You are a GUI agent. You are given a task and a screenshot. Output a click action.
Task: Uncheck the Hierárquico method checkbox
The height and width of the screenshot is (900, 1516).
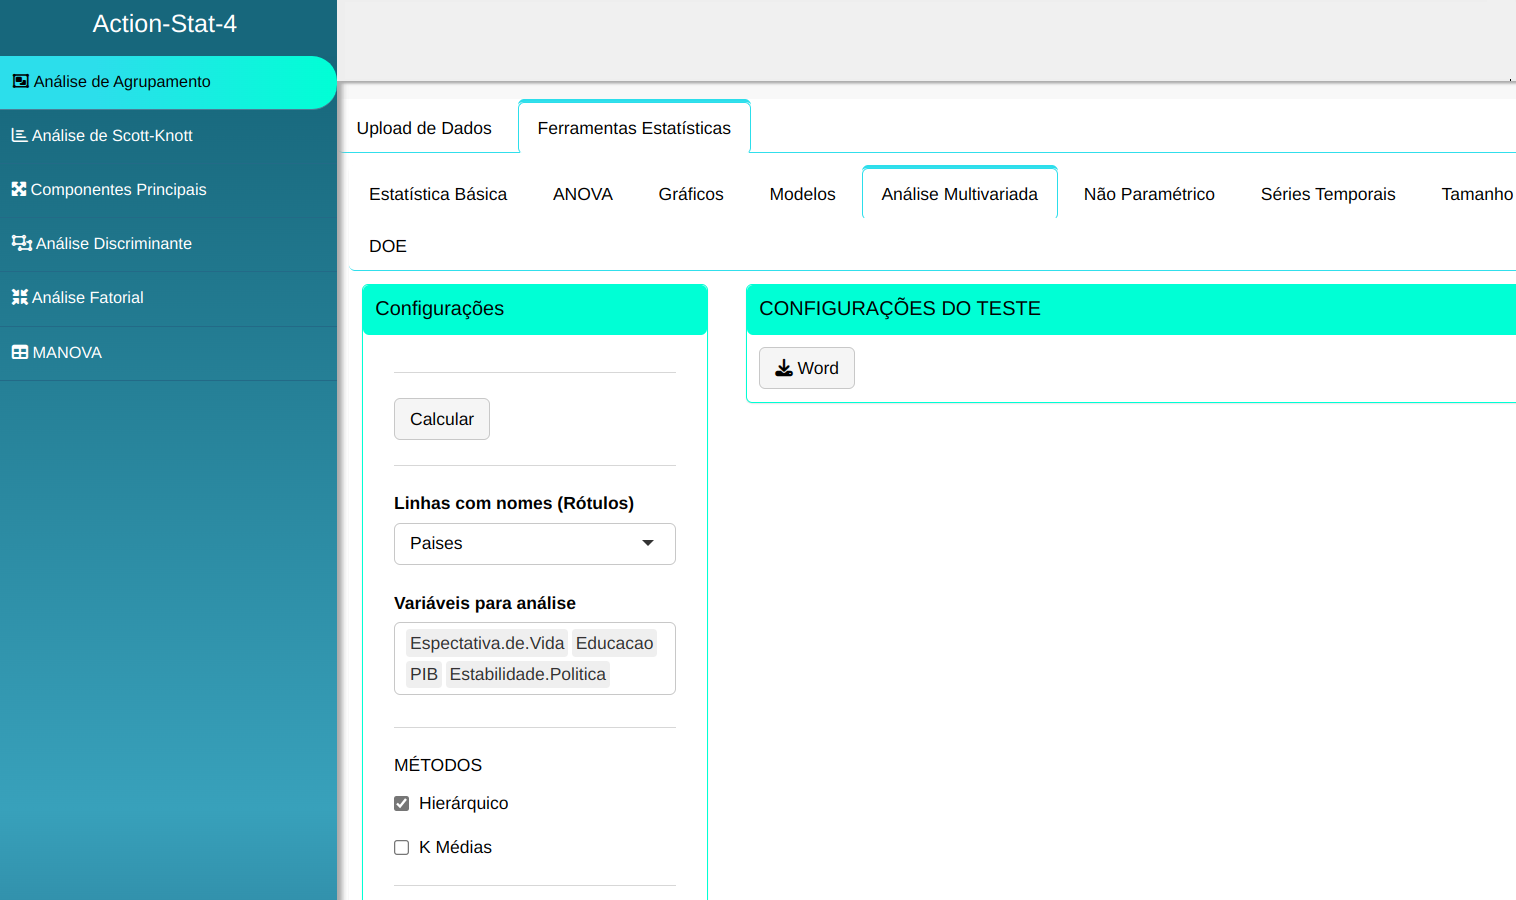coord(402,803)
